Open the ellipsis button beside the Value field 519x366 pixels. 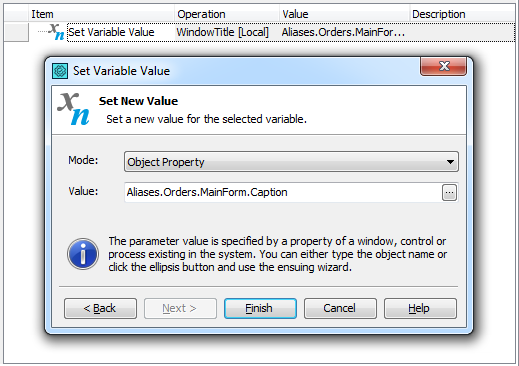449,193
